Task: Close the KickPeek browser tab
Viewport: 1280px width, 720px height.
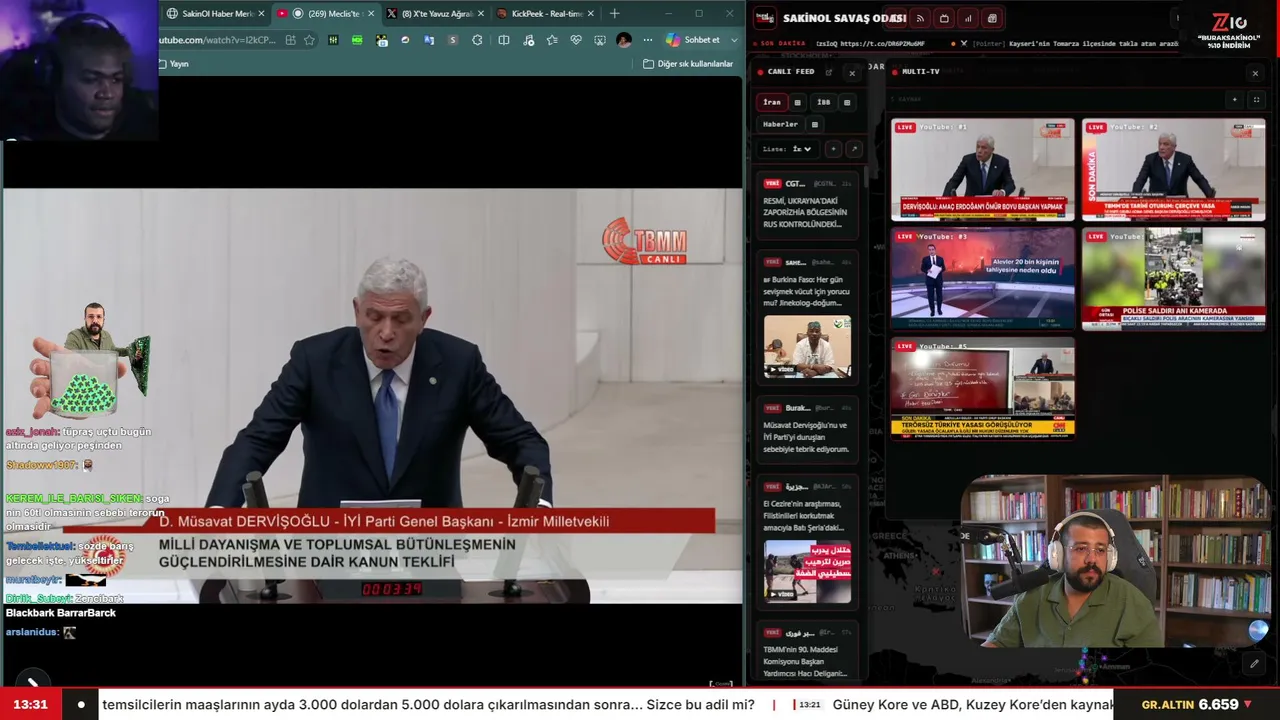Action: pos(590,14)
